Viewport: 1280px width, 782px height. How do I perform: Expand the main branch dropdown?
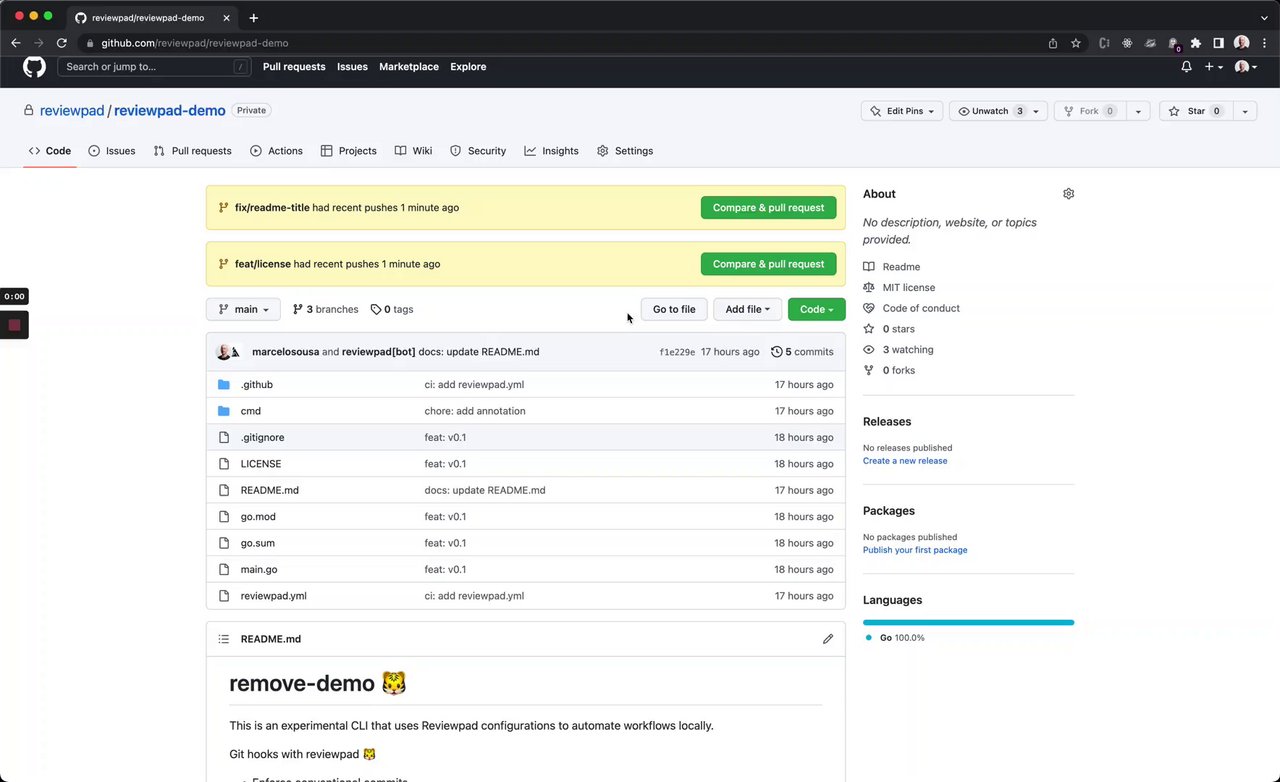tap(243, 310)
